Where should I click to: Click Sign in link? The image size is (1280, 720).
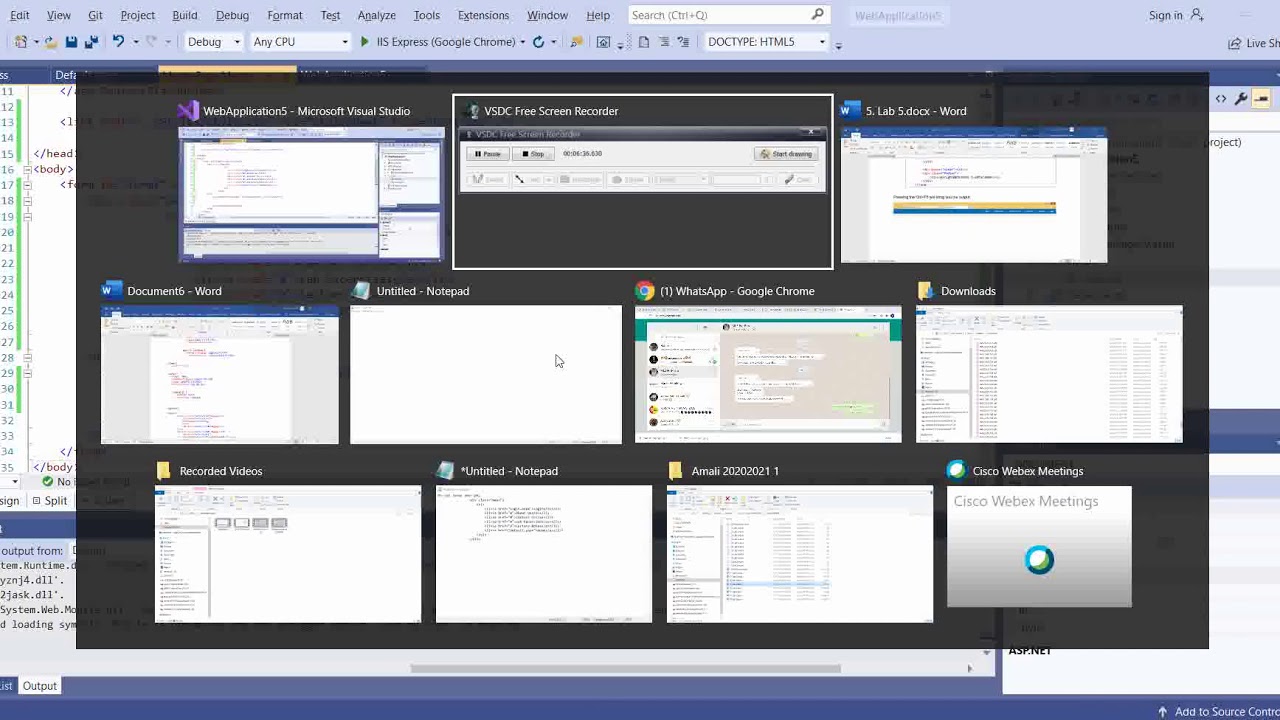(1166, 15)
